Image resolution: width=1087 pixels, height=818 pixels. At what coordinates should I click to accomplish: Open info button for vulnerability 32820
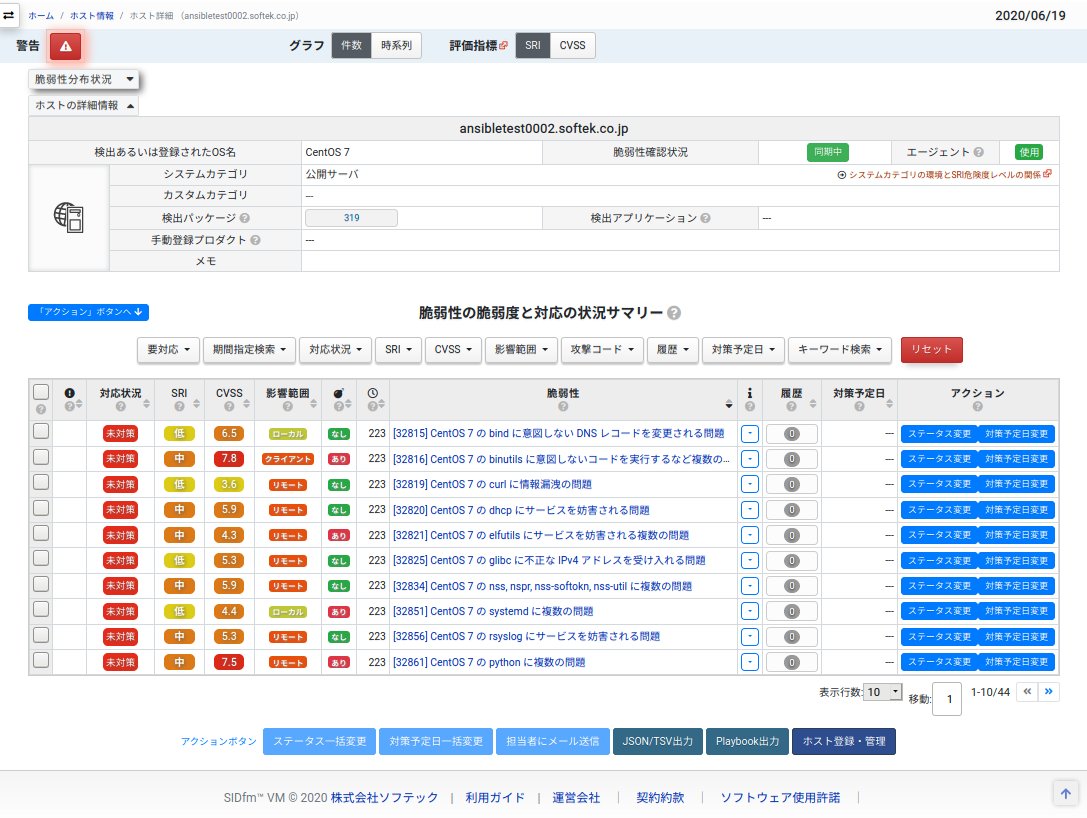pyautogui.click(x=749, y=510)
